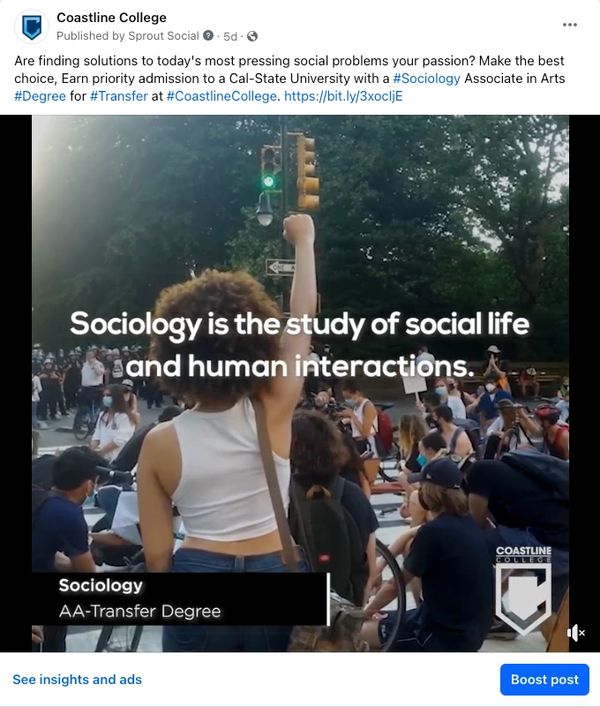The image size is (600, 707).
Task: Open the #Sociology hashtag
Action: (427, 78)
